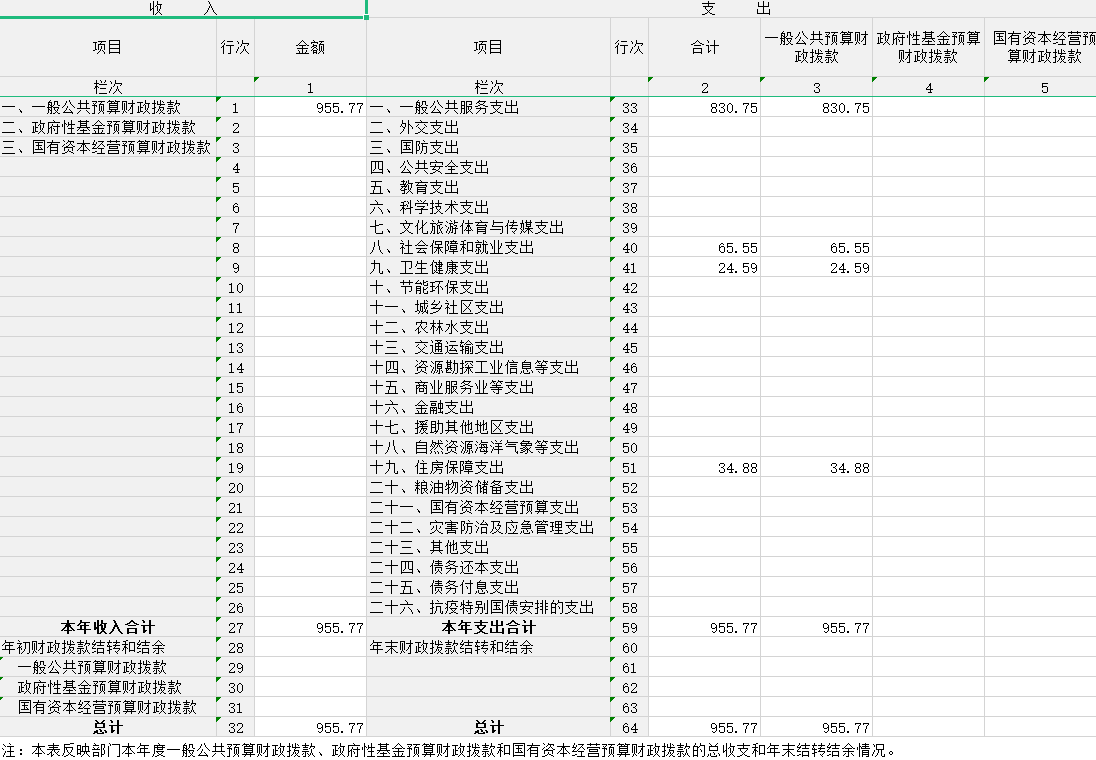The width and height of the screenshot is (1096, 760).
Task: Select the 年末财政拨款结转和结余 cell
Action: 488,648
